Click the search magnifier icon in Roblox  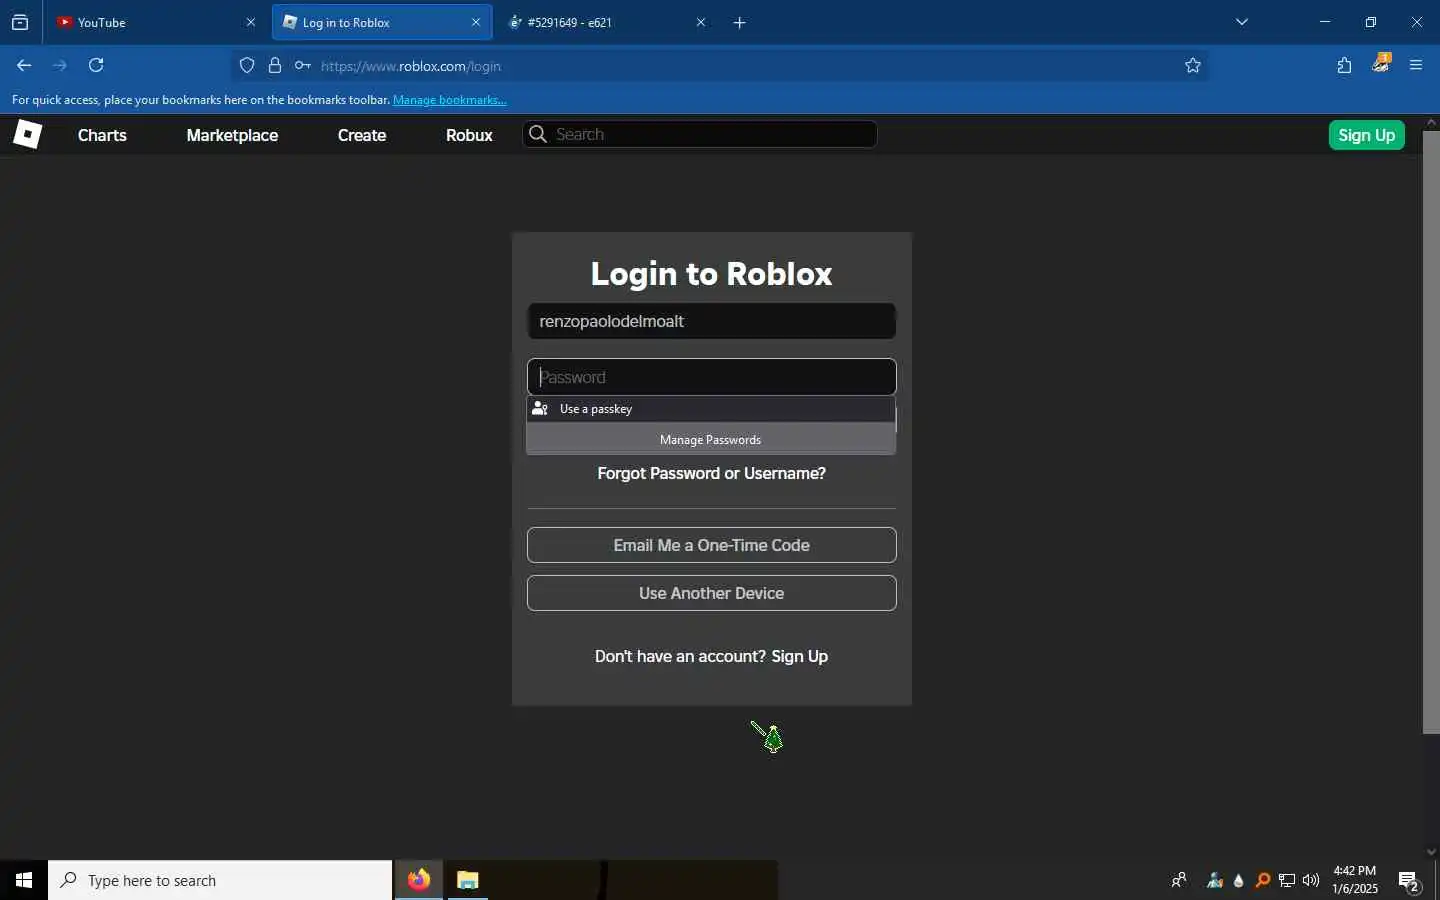(x=538, y=134)
